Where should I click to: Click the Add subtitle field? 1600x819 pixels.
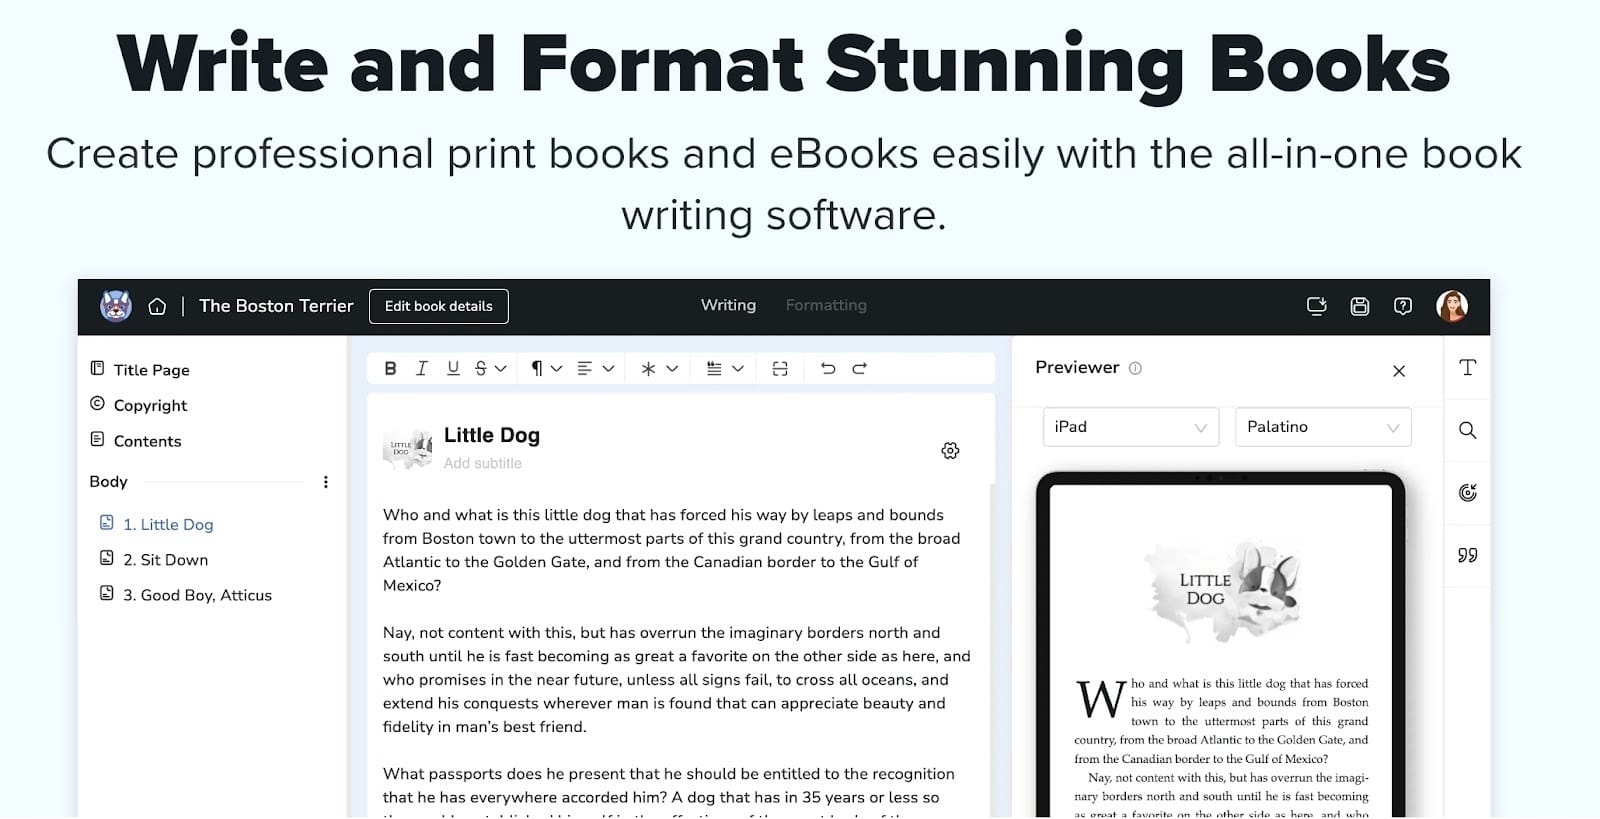(x=483, y=463)
